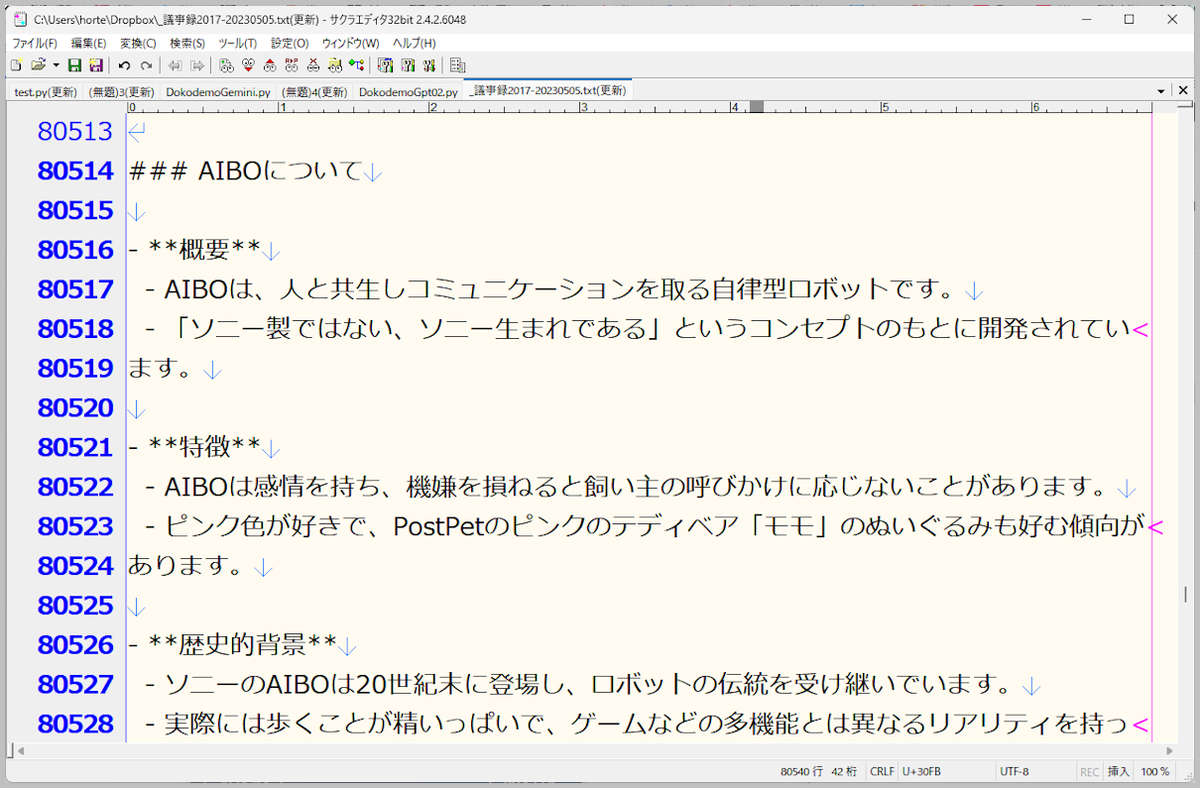Click the line starting ピンク色が好きで
The width and height of the screenshot is (1200, 788).
click(x=645, y=526)
